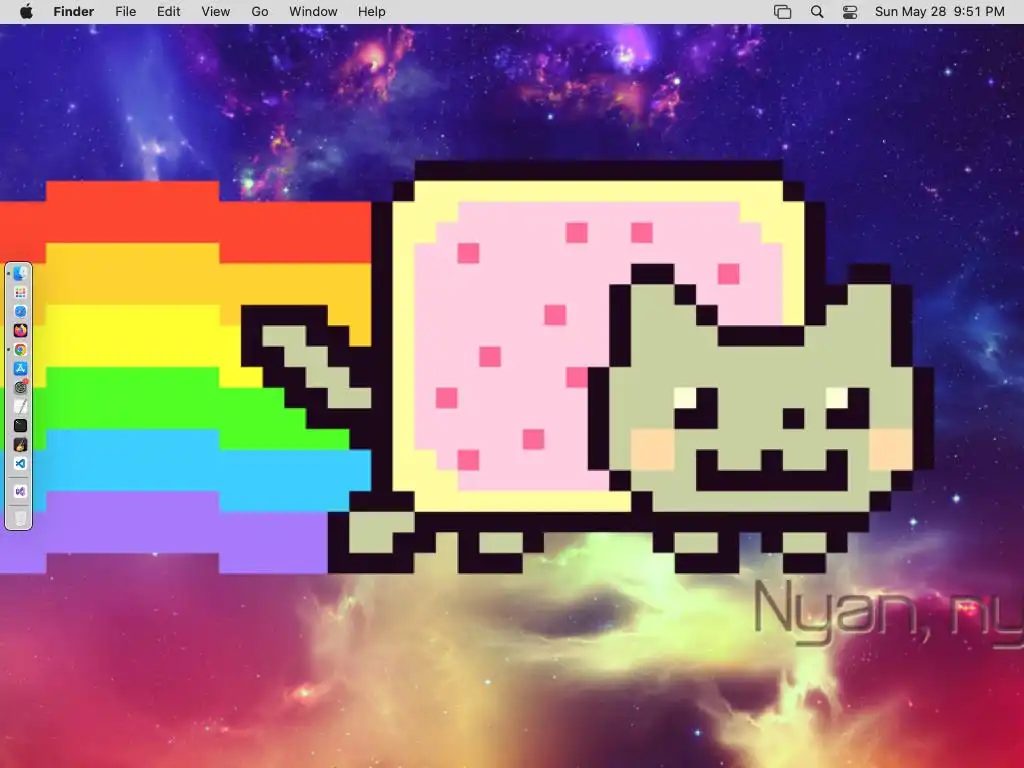Open the File menu
The image size is (1024, 768).
point(125,12)
